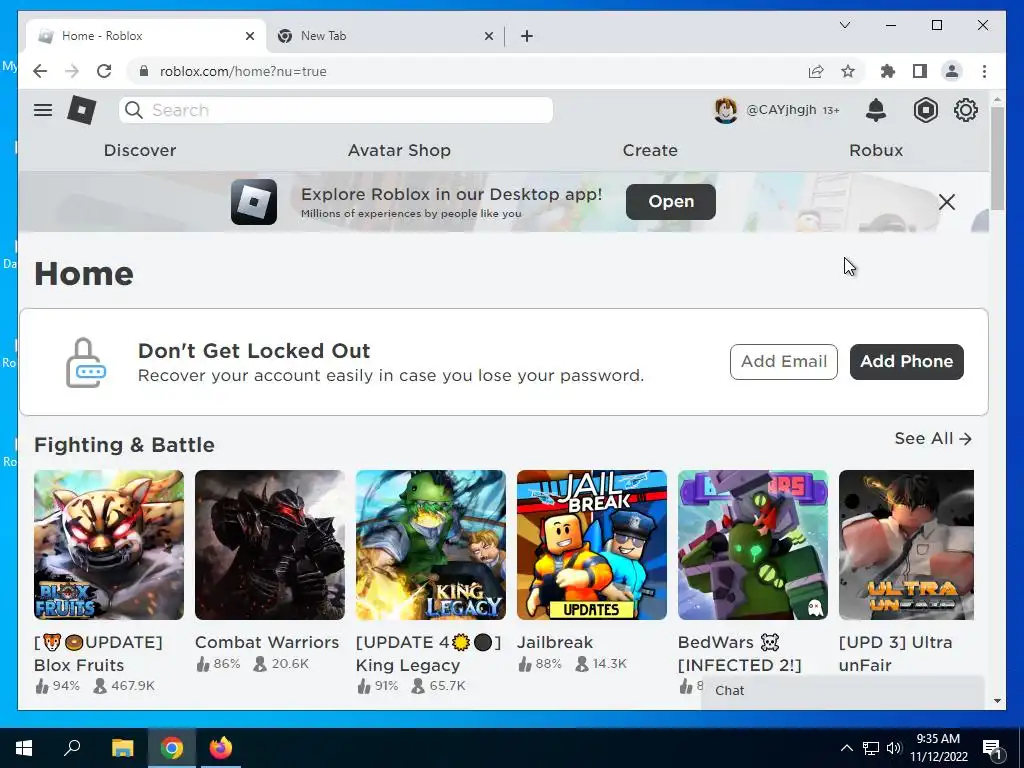Share this page via the address bar icon
1024x768 pixels.
pyautogui.click(x=816, y=71)
